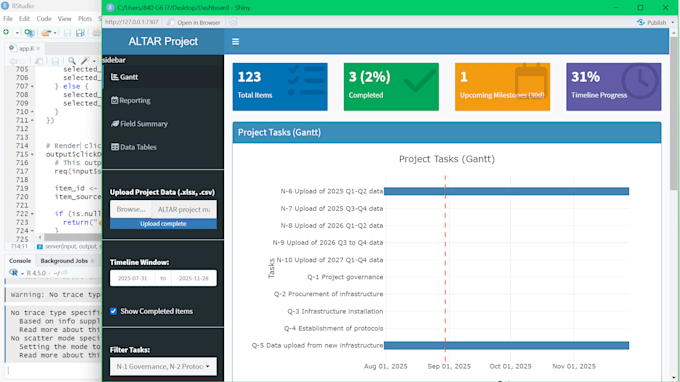Toggle the sidebar with the hamburger icon
The width and height of the screenshot is (680, 382).
click(x=235, y=42)
